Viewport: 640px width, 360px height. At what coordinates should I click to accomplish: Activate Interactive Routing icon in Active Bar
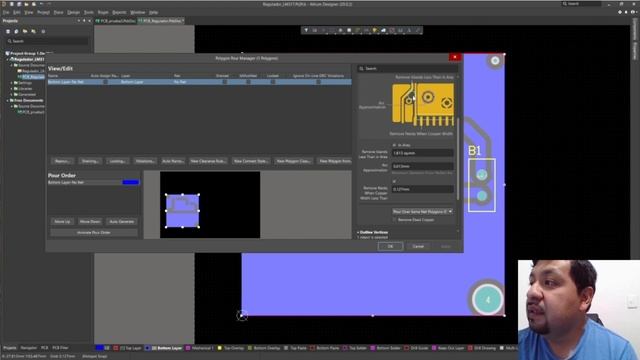358,30
